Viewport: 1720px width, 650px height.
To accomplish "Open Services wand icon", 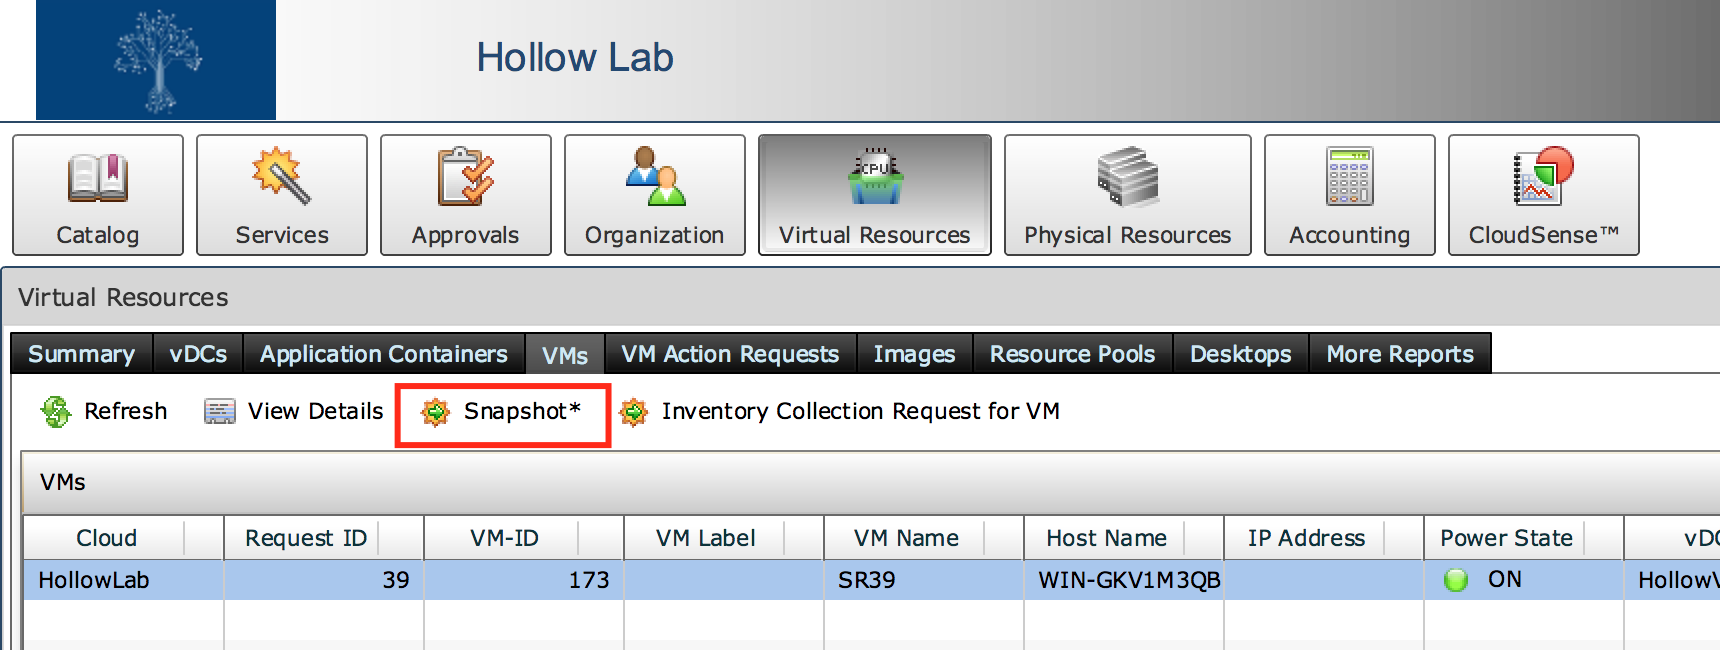I will 281,176.
